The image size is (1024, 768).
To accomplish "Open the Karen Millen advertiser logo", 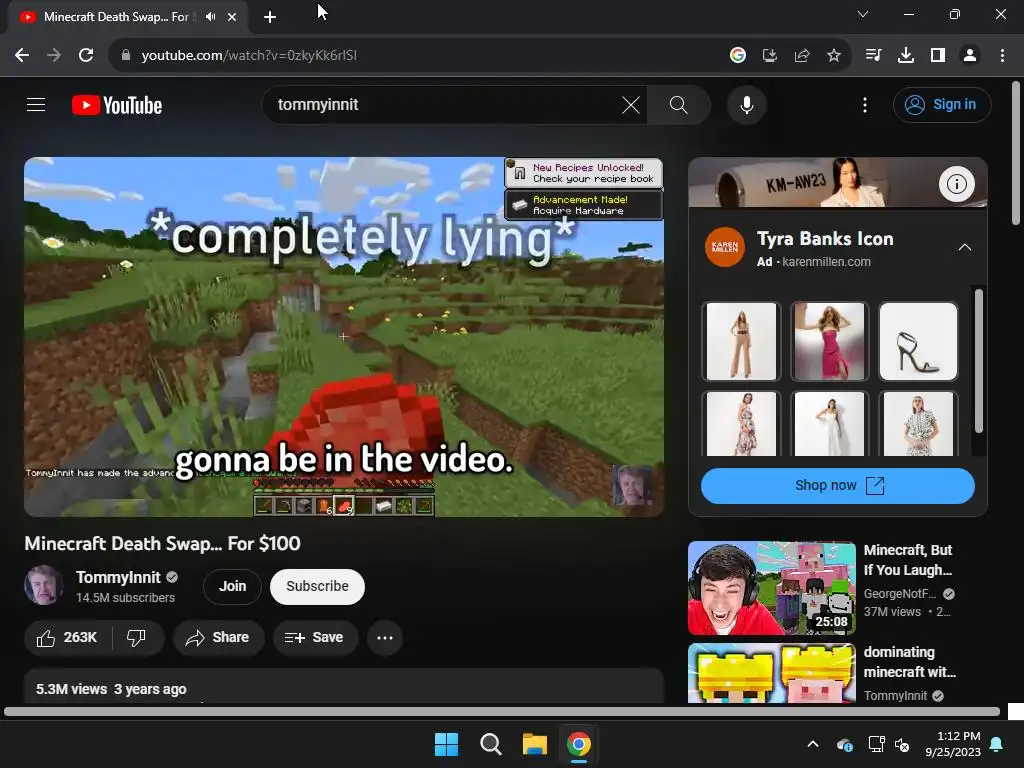I will [724, 248].
